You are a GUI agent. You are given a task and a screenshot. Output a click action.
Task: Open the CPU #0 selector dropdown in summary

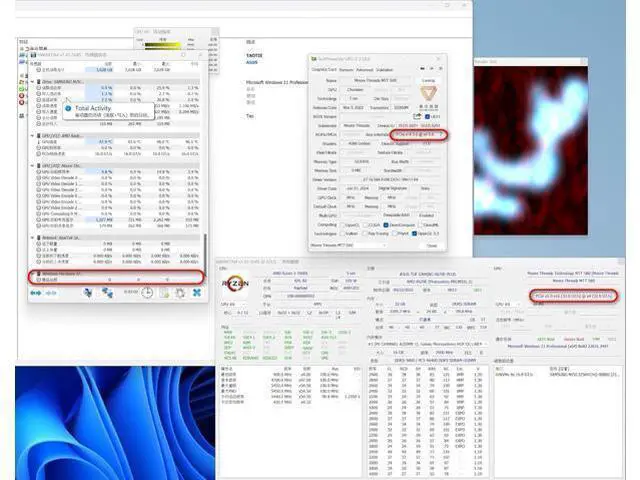233,304
